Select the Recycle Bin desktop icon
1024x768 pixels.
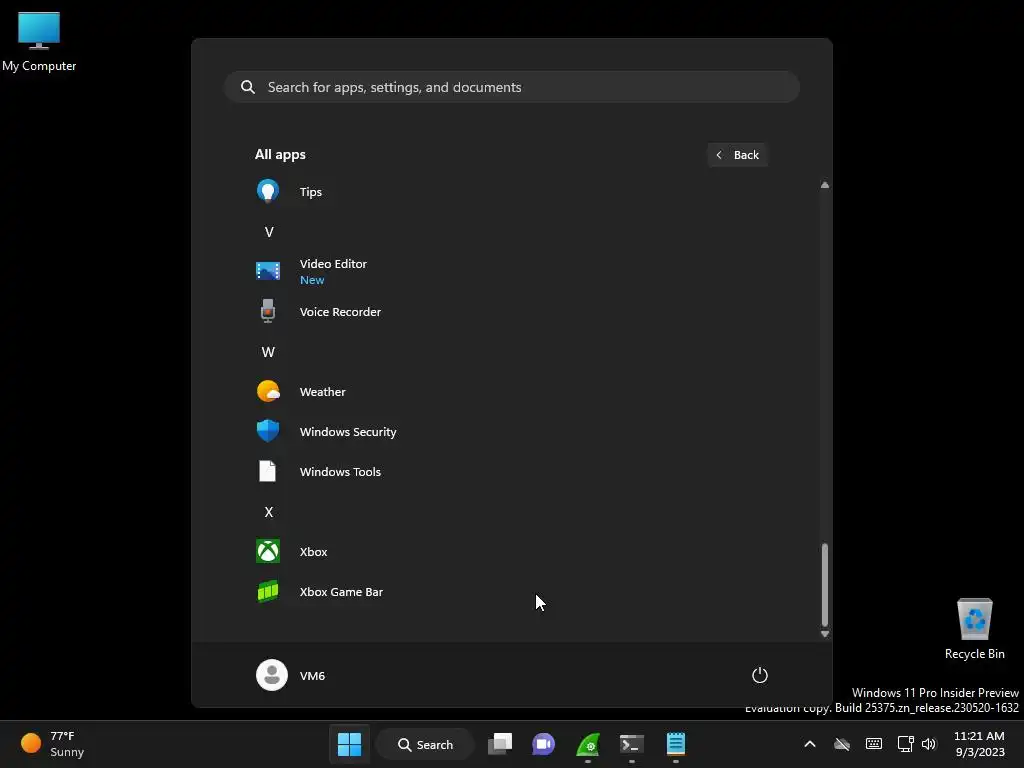(974, 629)
